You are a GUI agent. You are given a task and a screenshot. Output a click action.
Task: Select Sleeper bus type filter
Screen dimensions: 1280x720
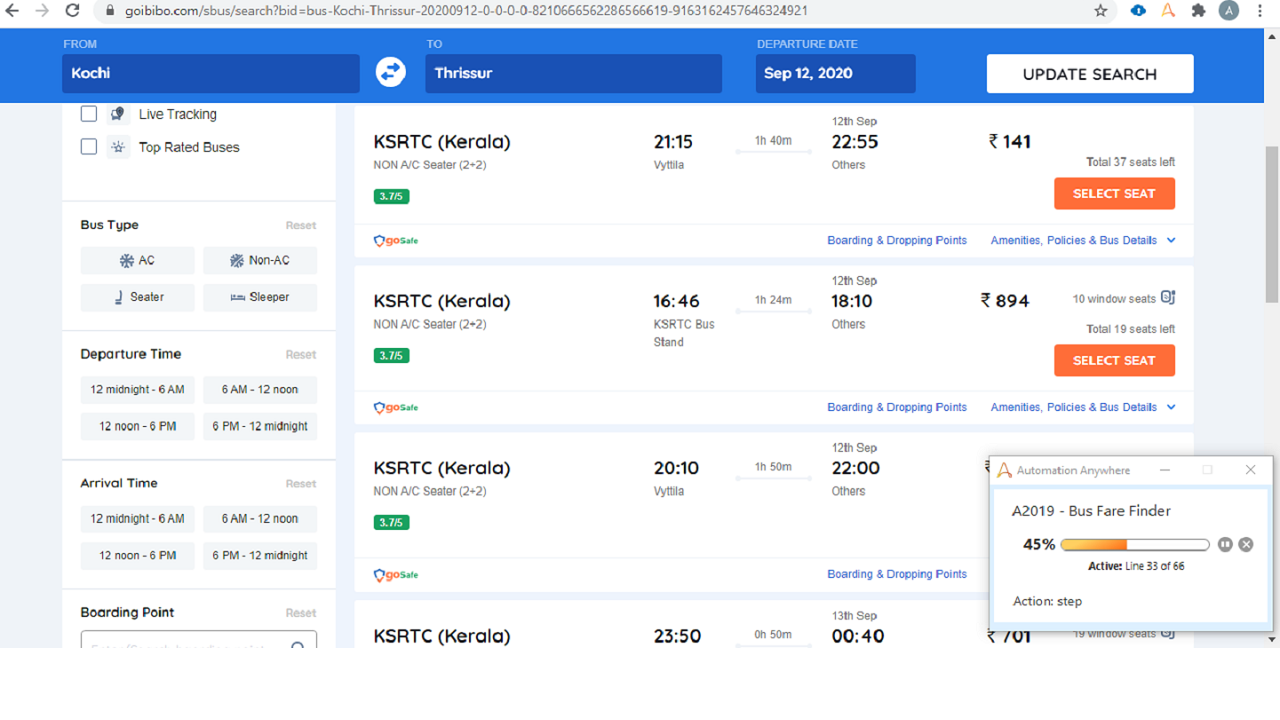[x=260, y=297]
